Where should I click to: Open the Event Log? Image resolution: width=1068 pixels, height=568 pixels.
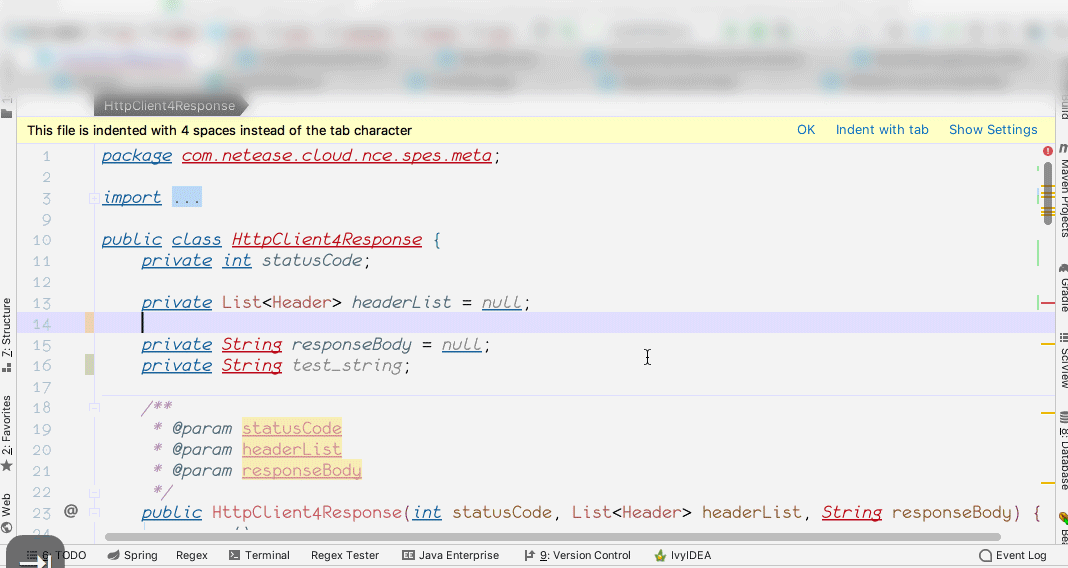1013,555
